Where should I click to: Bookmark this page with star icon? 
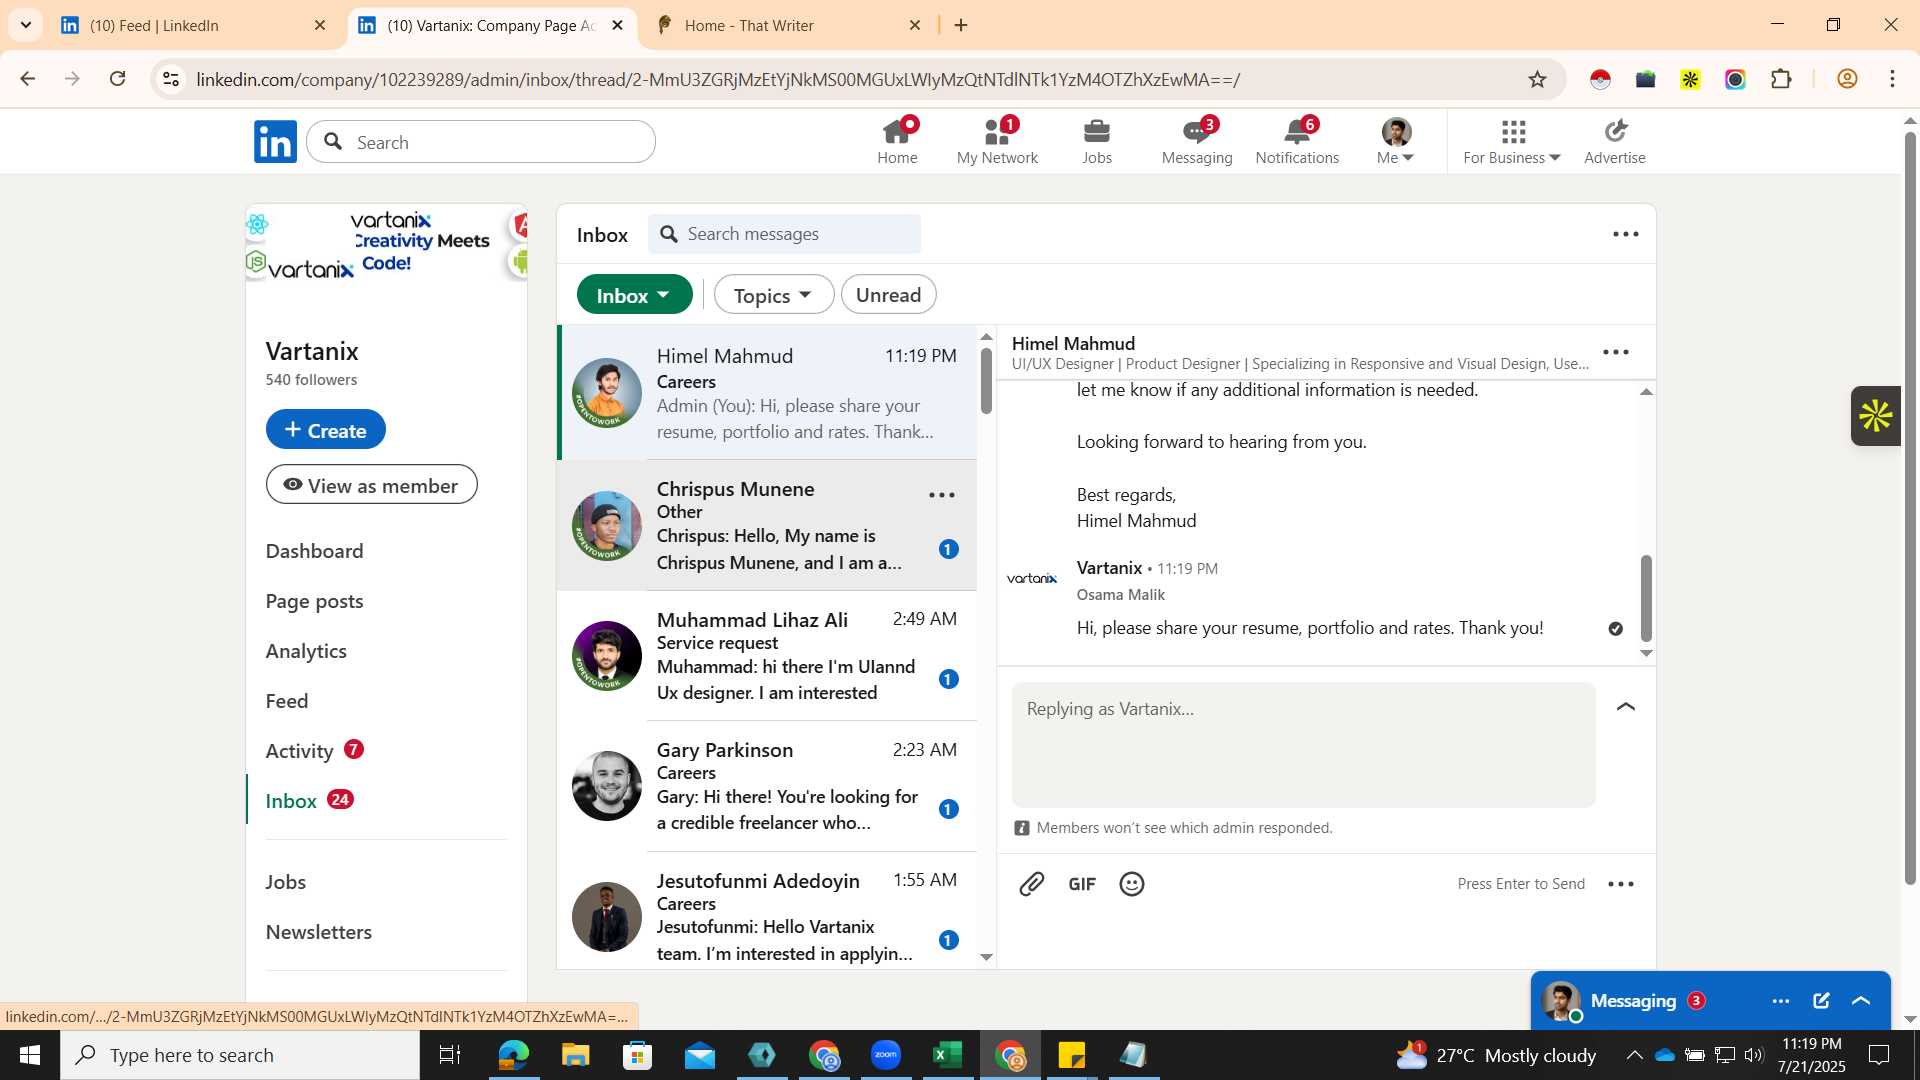pos(1537,79)
